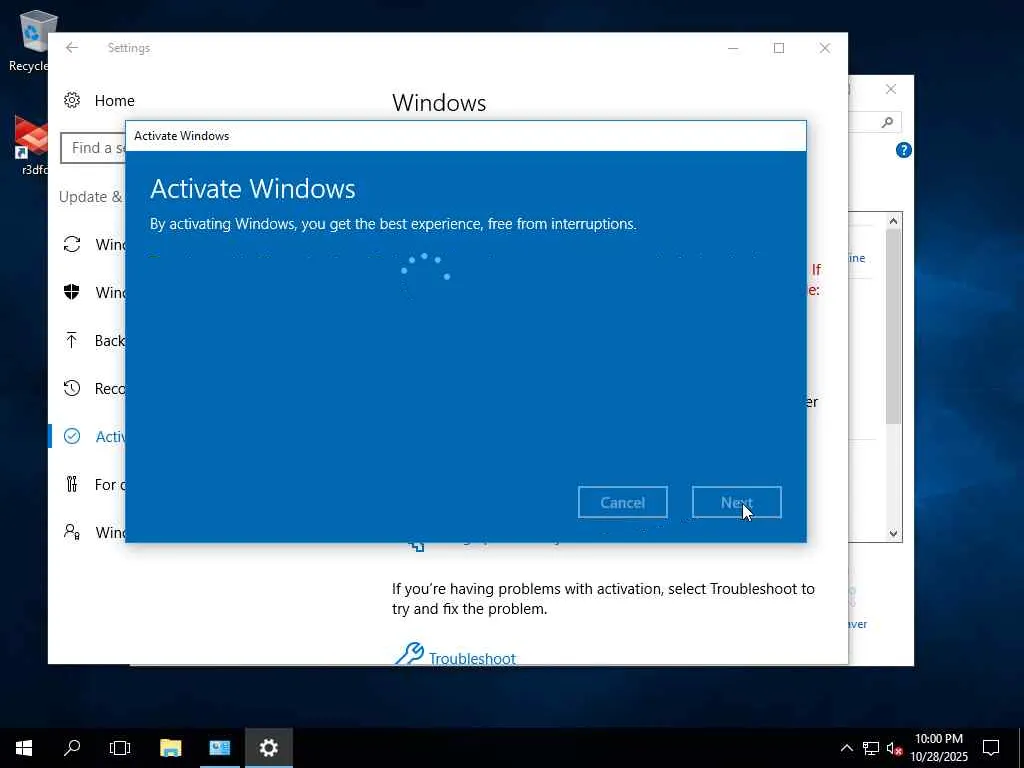Open network status tray icon
The width and height of the screenshot is (1024, 768).
click(871, 748)
